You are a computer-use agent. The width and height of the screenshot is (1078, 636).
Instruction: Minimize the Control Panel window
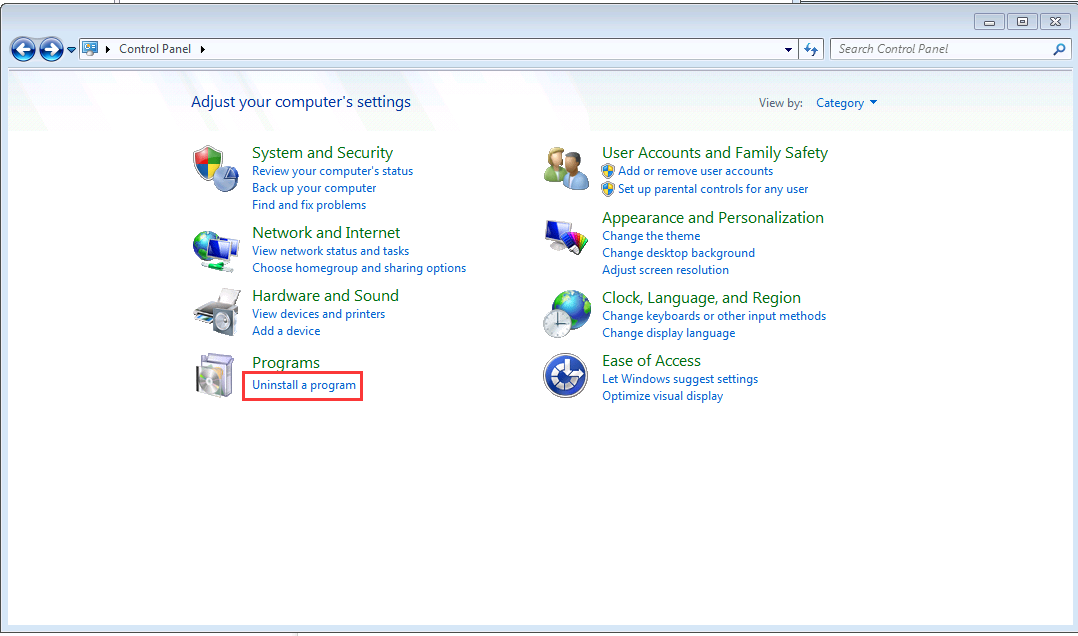click(989, 22)
